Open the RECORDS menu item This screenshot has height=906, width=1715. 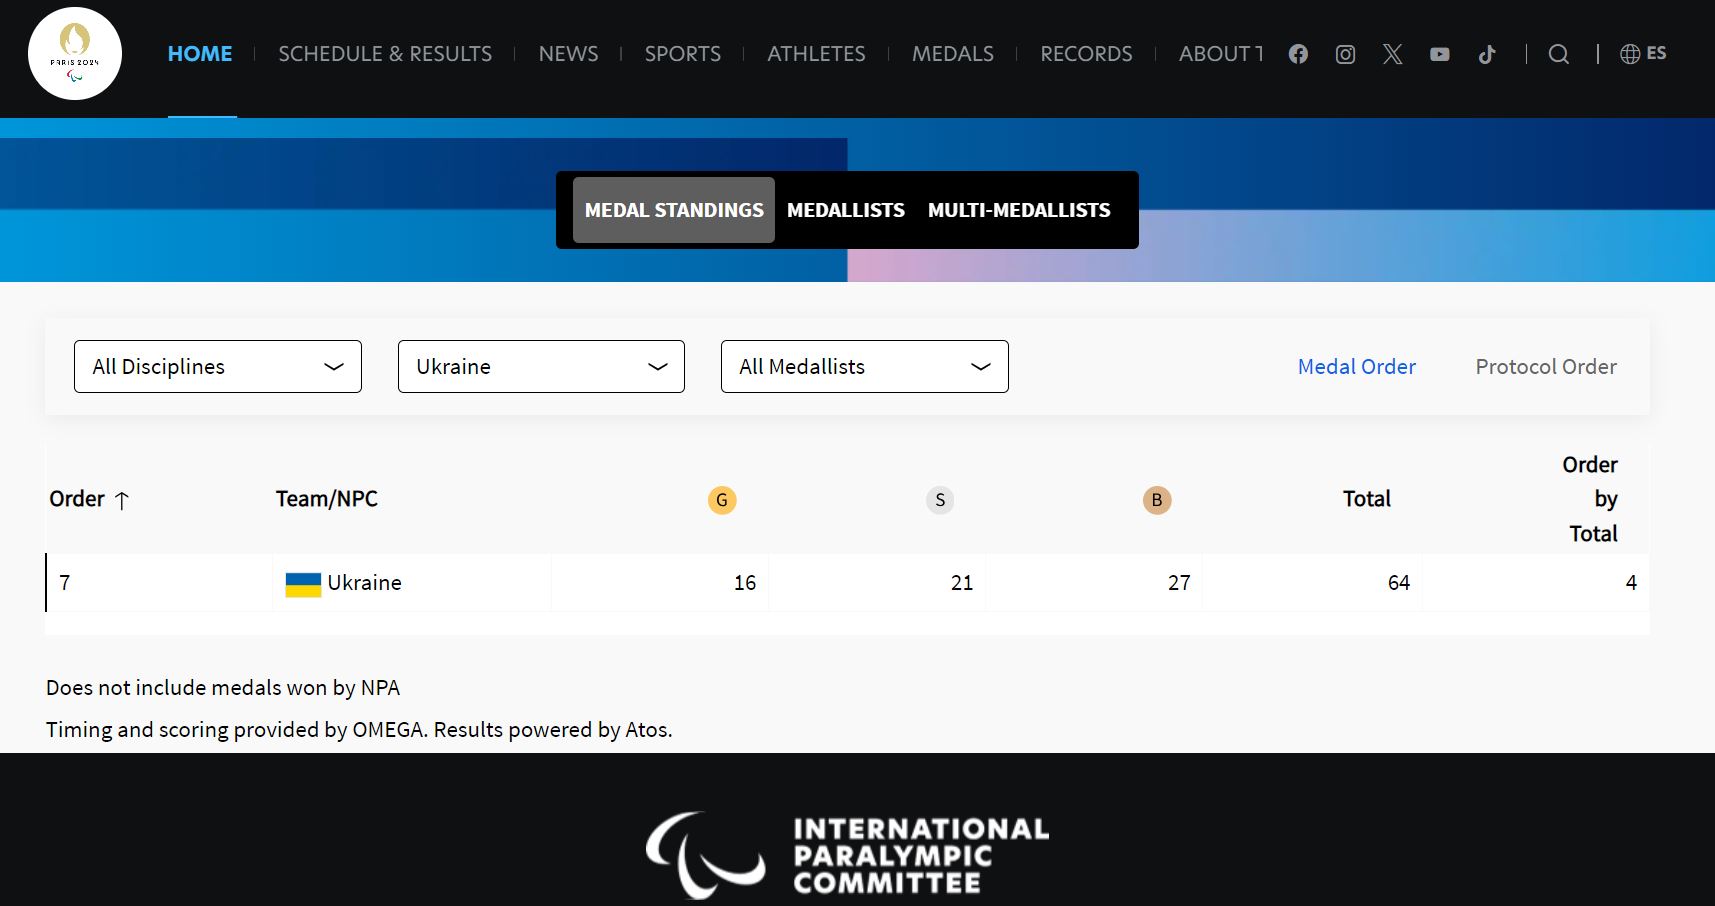(x=1086, y=54)
